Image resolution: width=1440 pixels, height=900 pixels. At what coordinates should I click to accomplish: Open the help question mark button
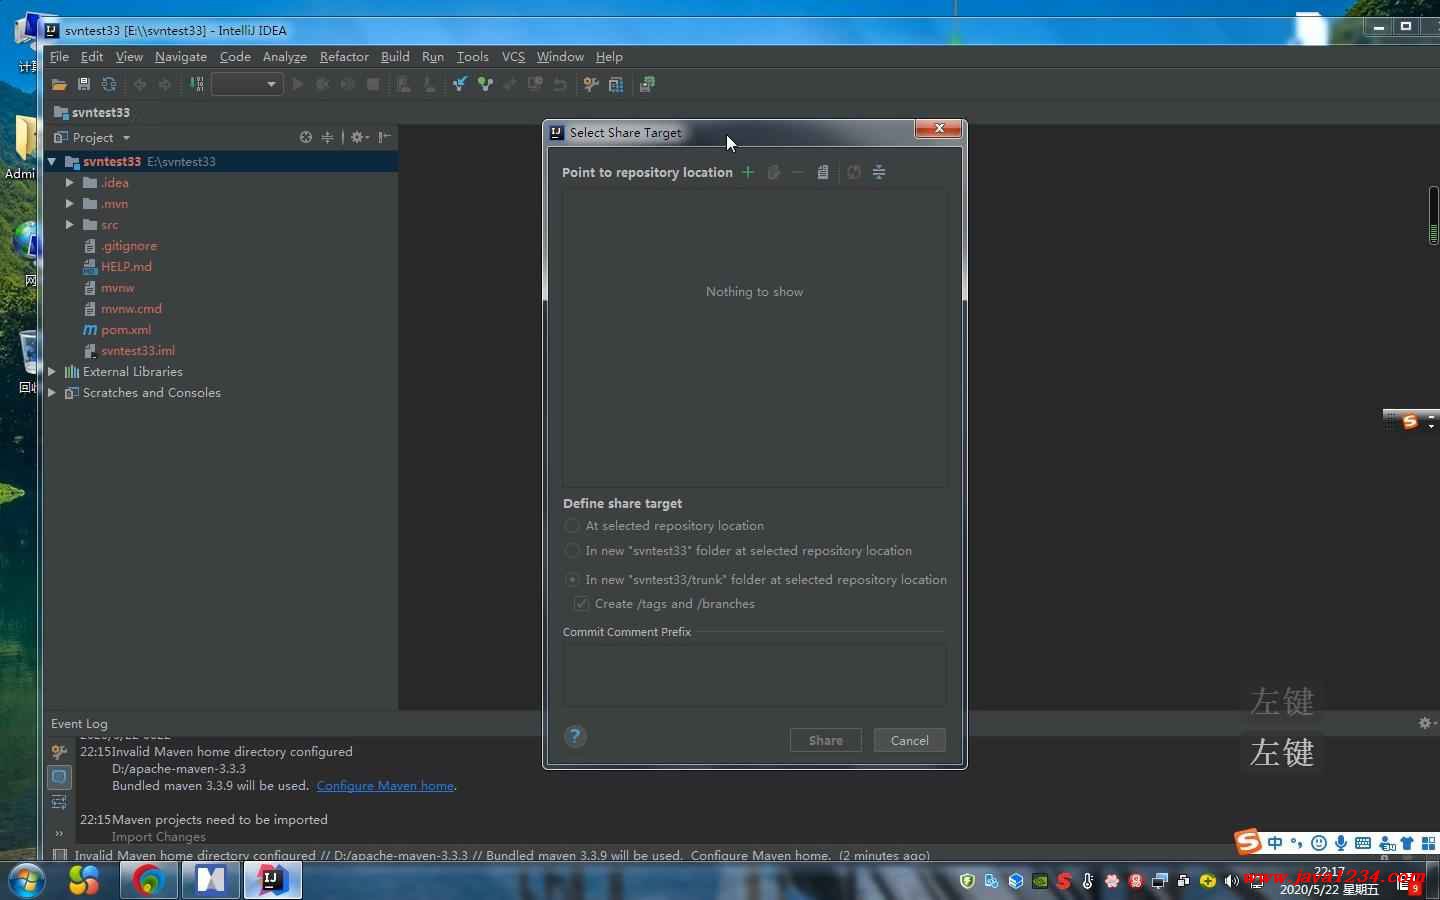[x=575, y=737]
